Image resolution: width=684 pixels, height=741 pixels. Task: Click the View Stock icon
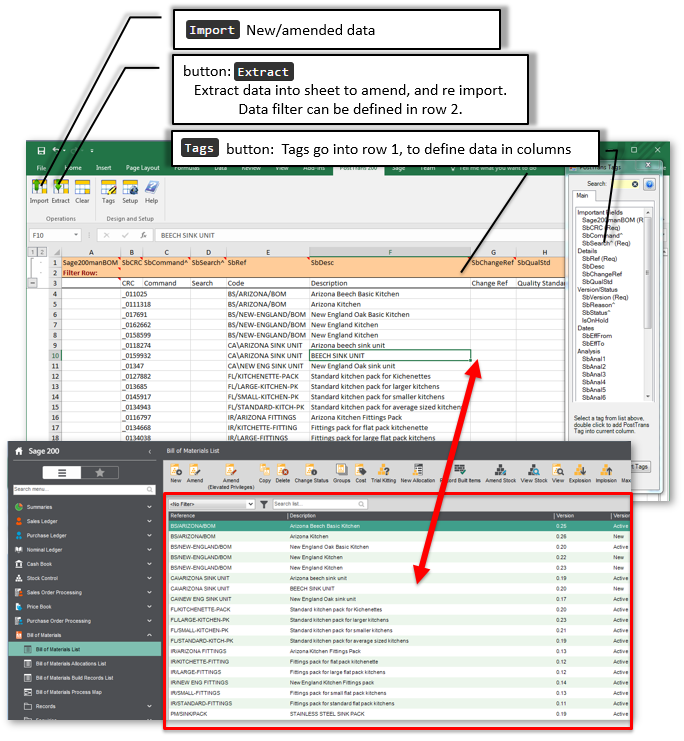534,470
